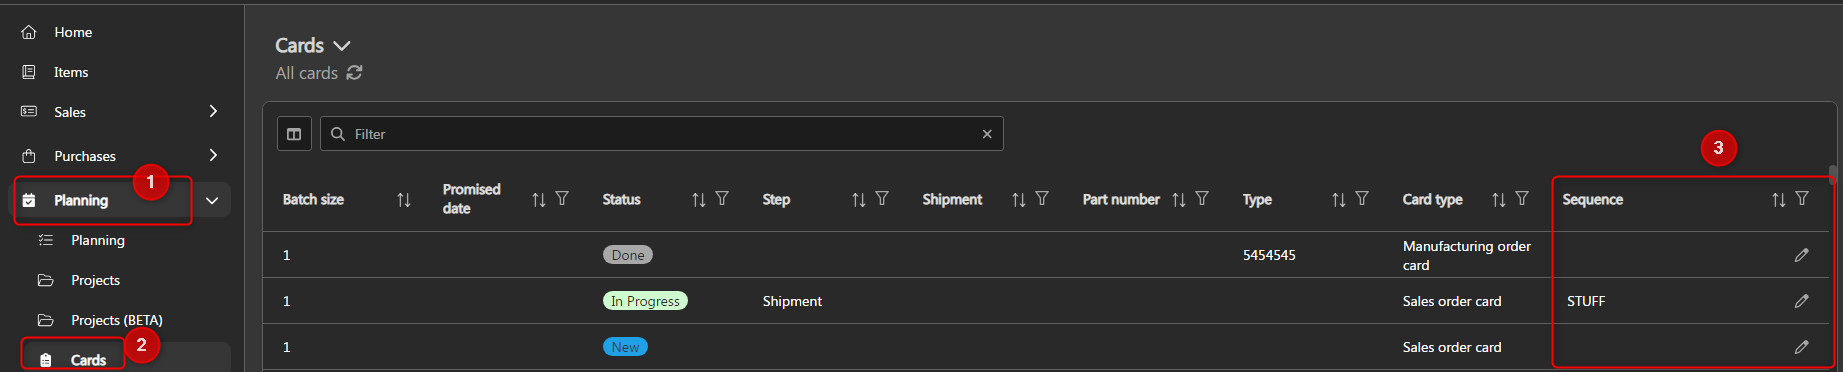Click the refresh icon beside All cards

coord(354,73)
